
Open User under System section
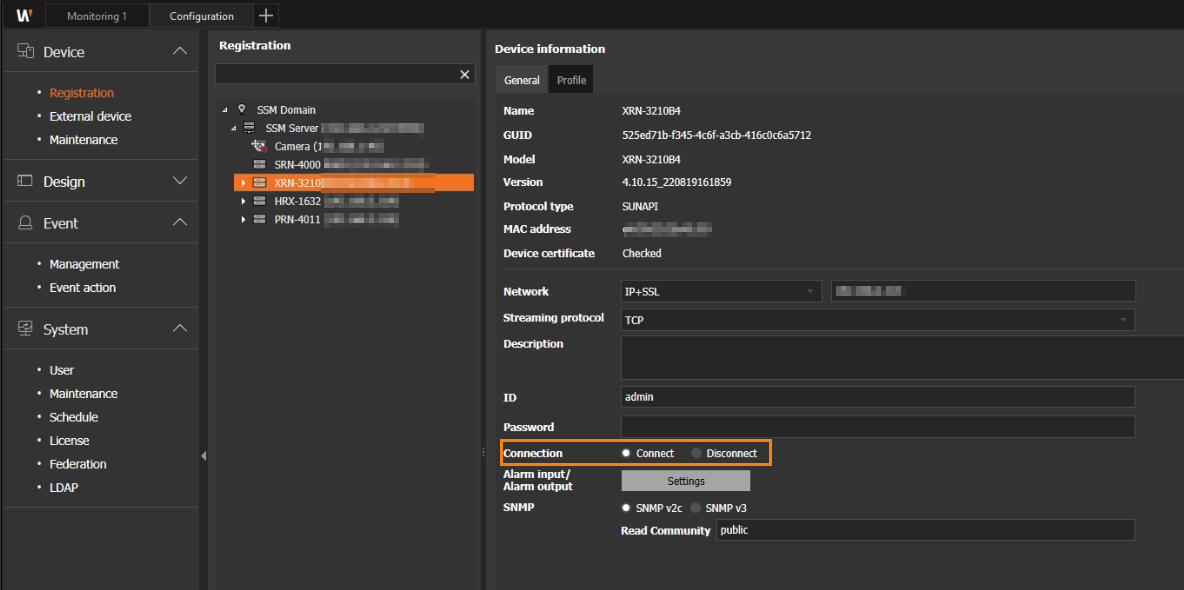(x=62, y=370)
